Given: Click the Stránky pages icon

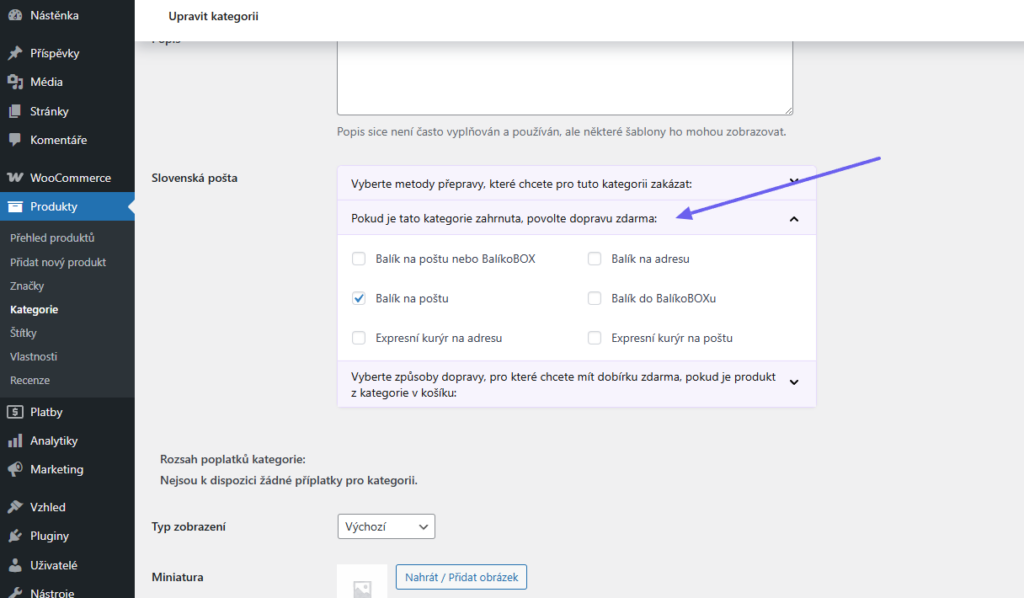Looking at the screenshot, I should (15, 111).
